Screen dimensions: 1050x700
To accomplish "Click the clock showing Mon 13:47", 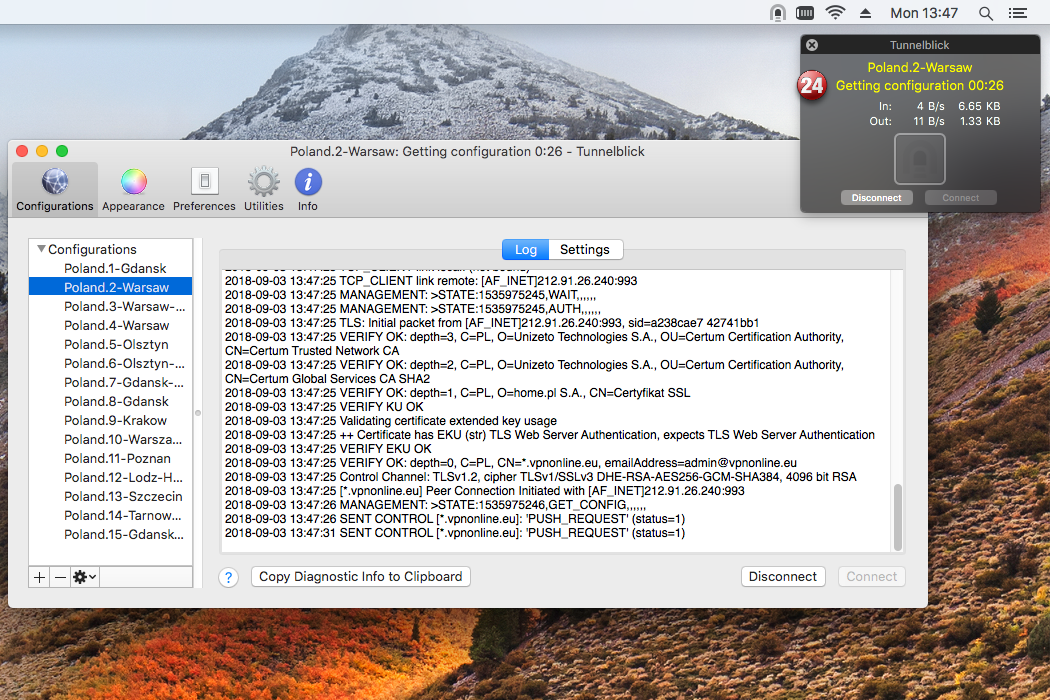I will [x=923, y=13].
